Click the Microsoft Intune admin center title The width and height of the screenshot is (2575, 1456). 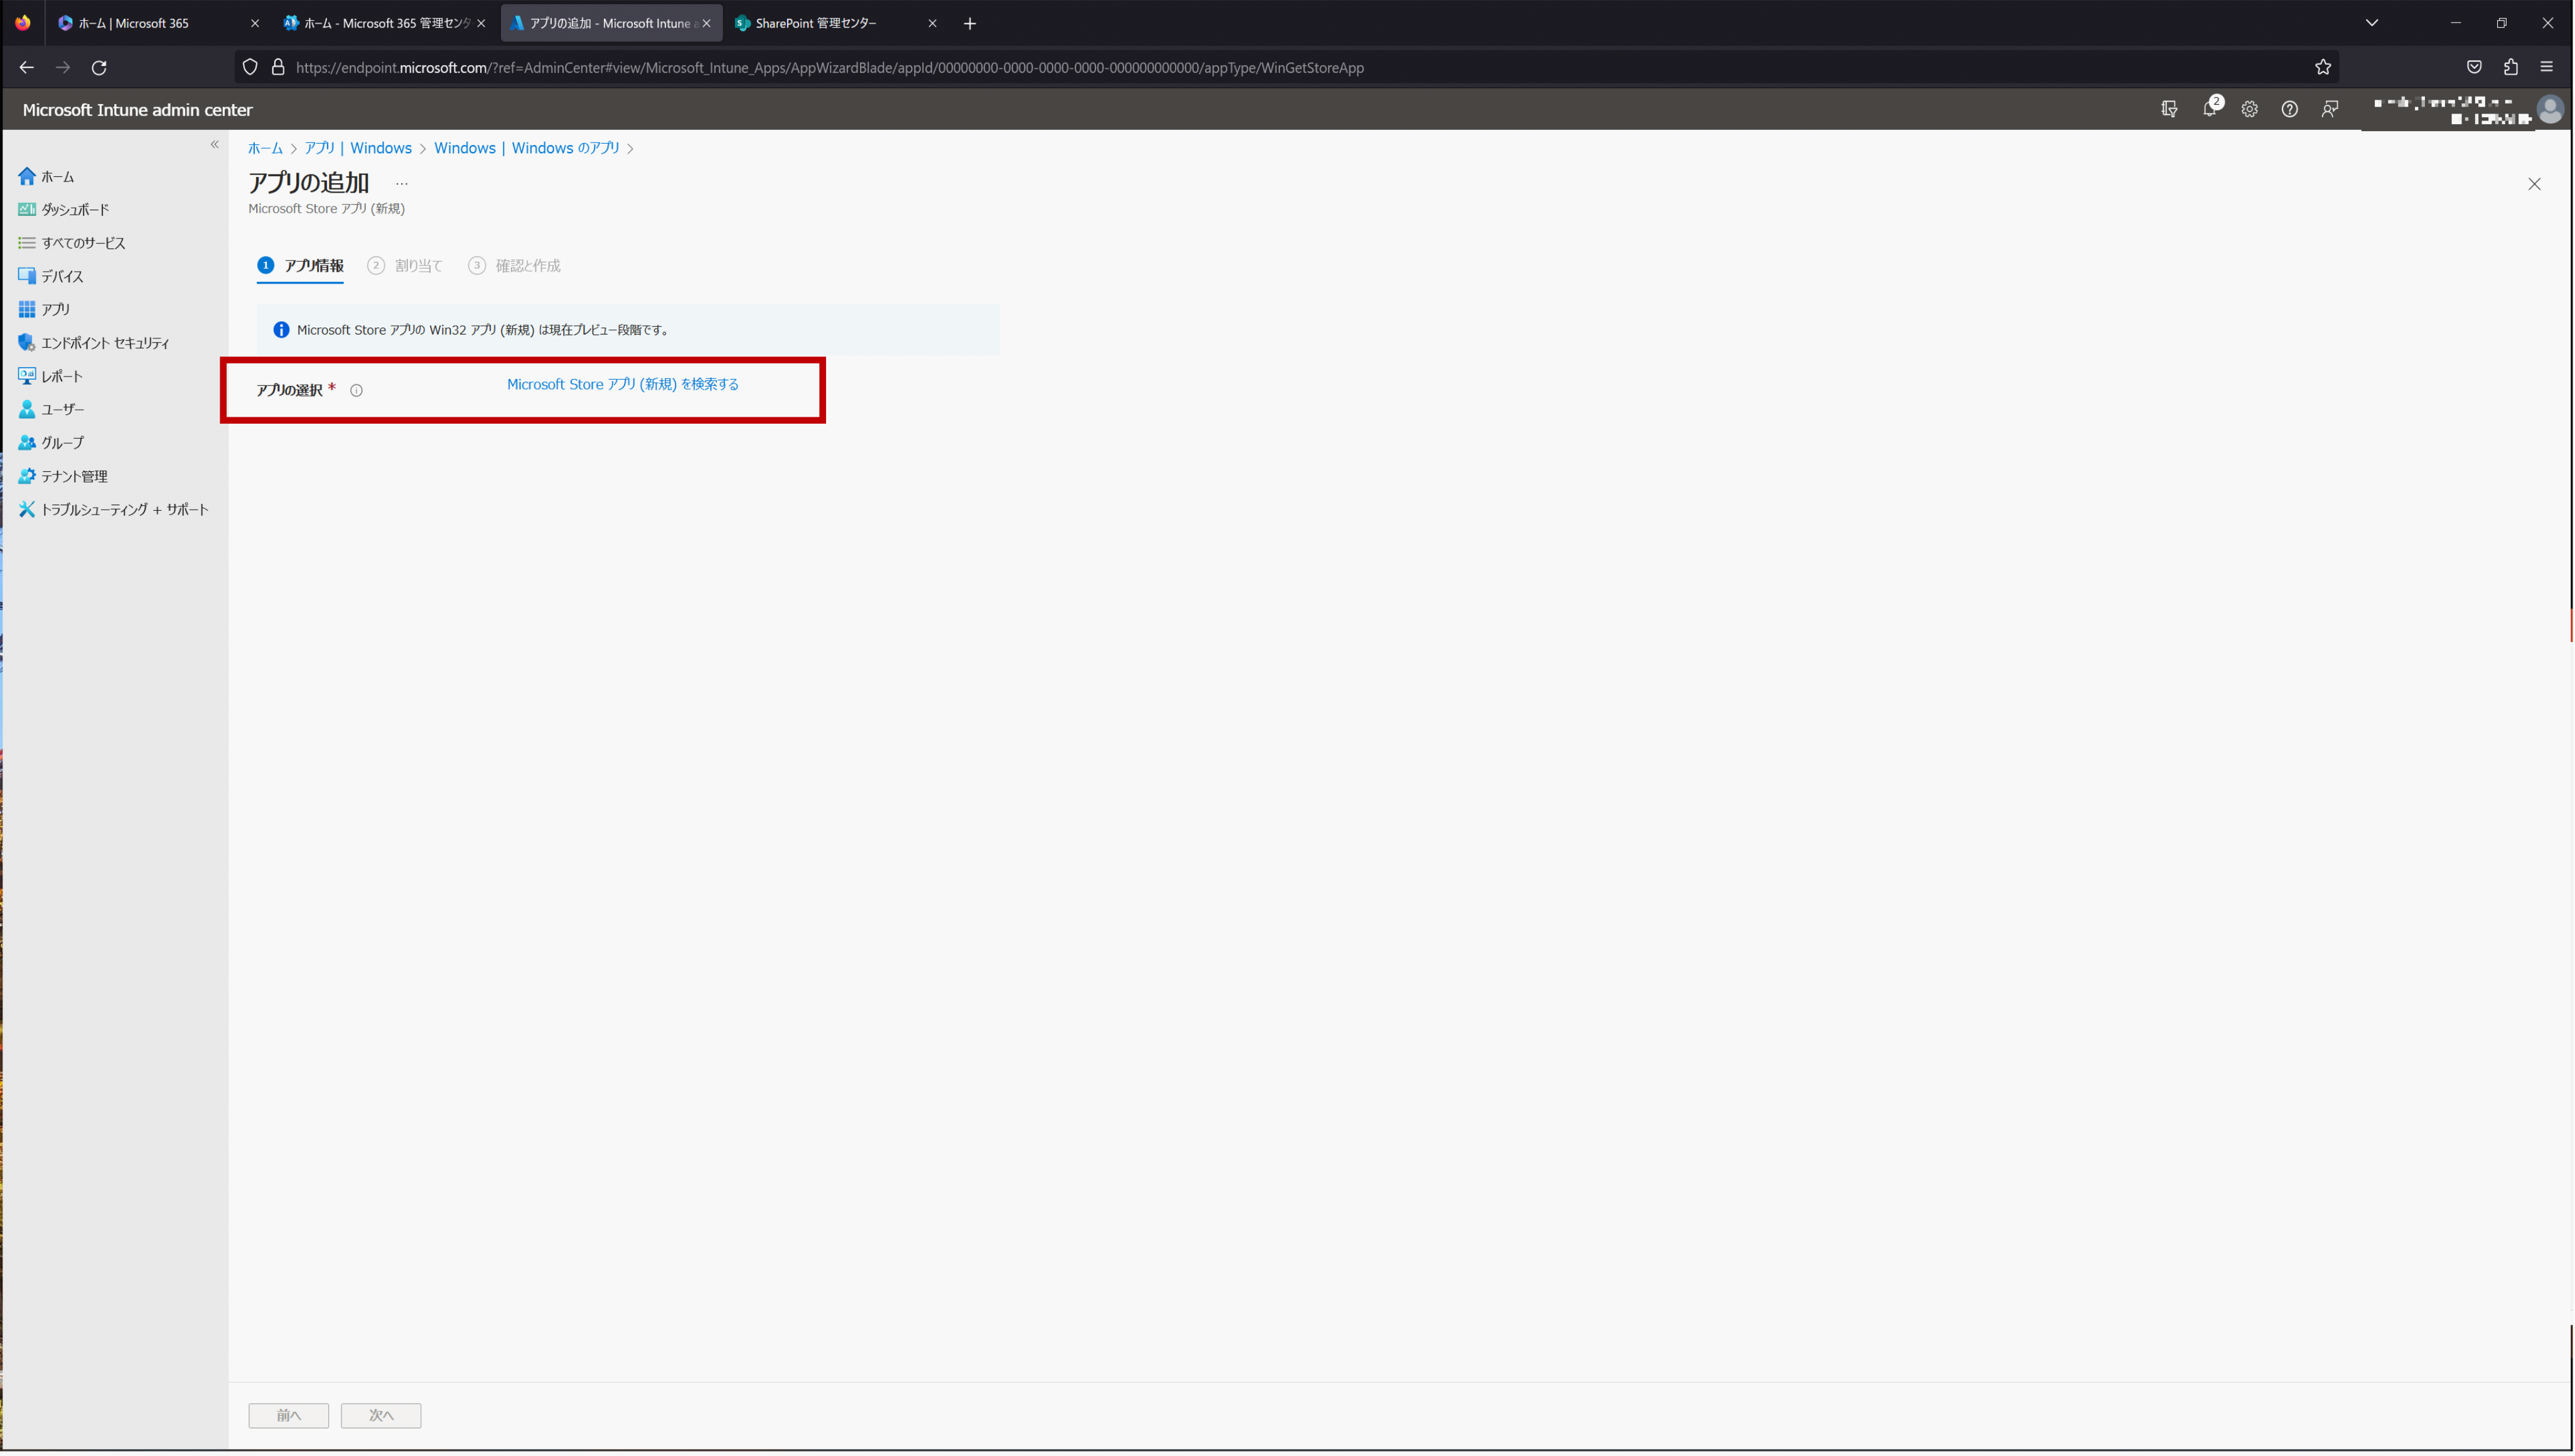(x=138, y=110)
